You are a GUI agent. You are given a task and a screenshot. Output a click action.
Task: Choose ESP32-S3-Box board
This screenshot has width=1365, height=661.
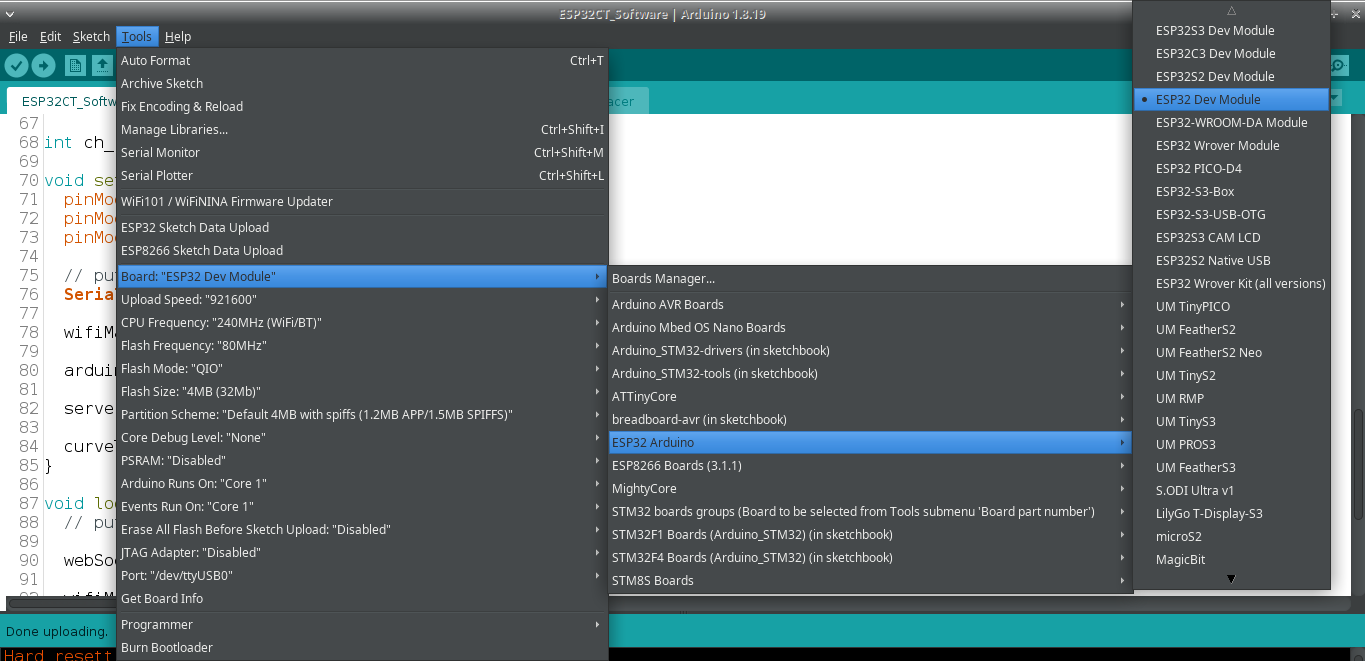pos(1231,191)
